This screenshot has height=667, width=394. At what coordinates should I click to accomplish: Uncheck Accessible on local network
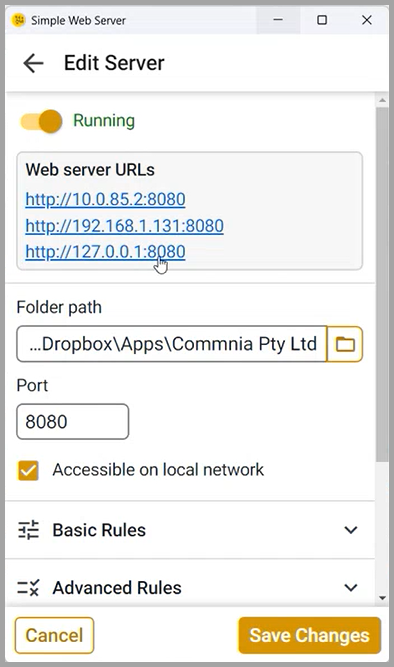pyautogui.click(x=28, y=470)
